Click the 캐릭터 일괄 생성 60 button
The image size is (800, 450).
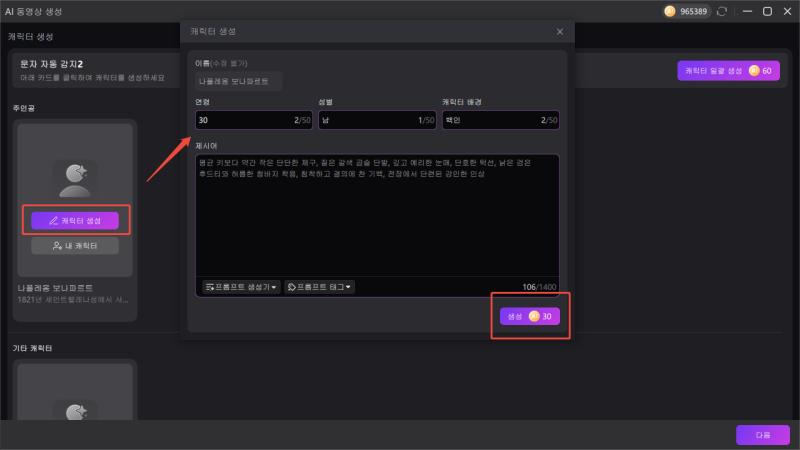[x=728, y=70]
